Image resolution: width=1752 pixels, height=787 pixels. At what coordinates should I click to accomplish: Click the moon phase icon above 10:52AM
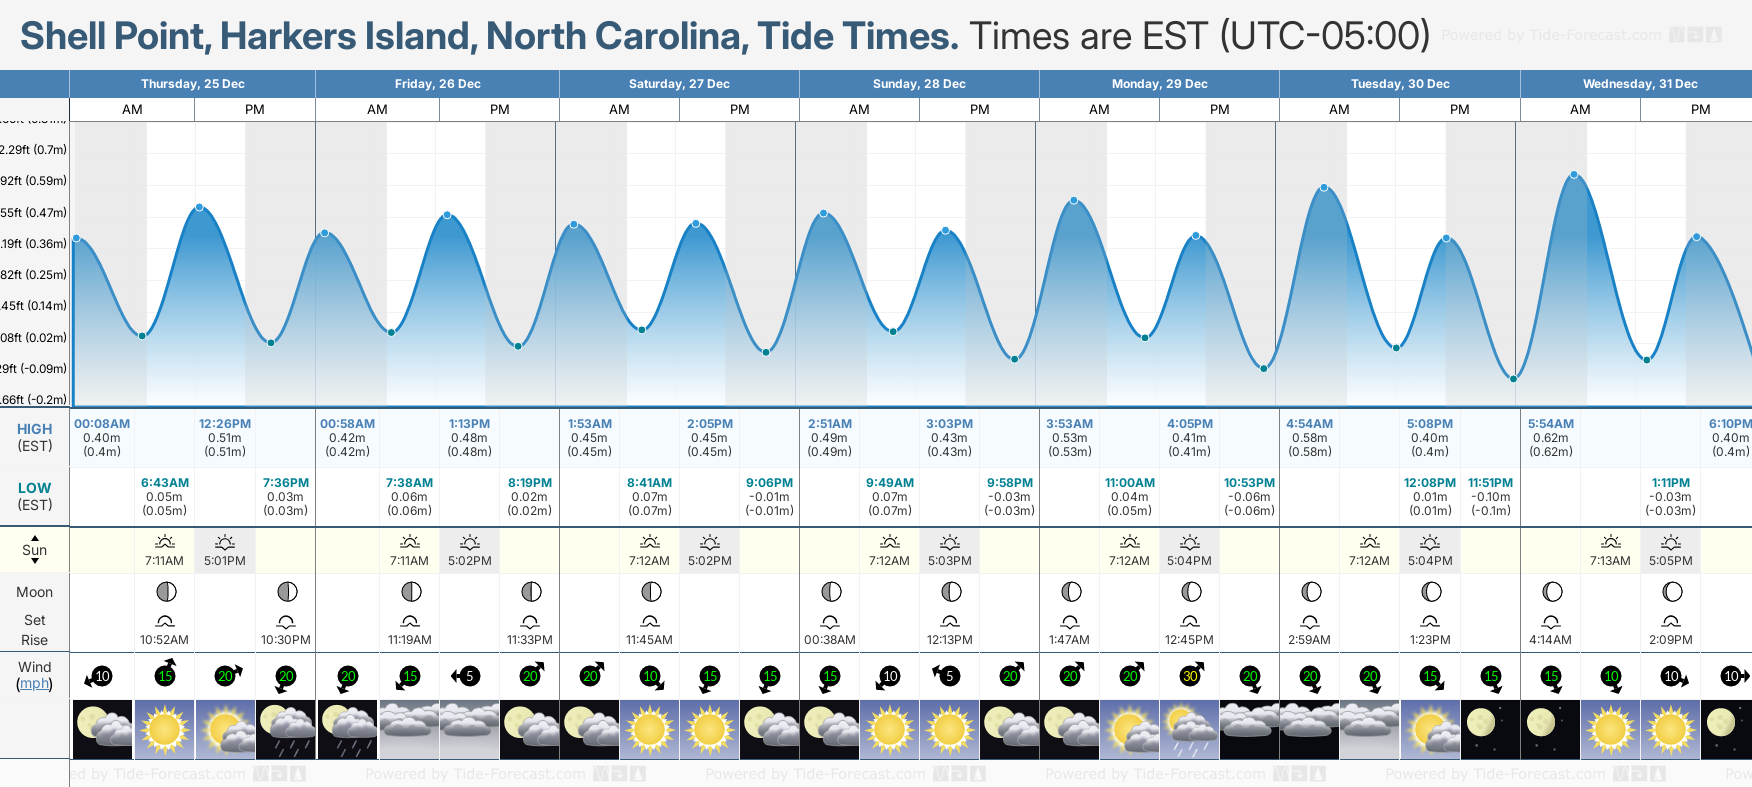[x=166, y=592]
